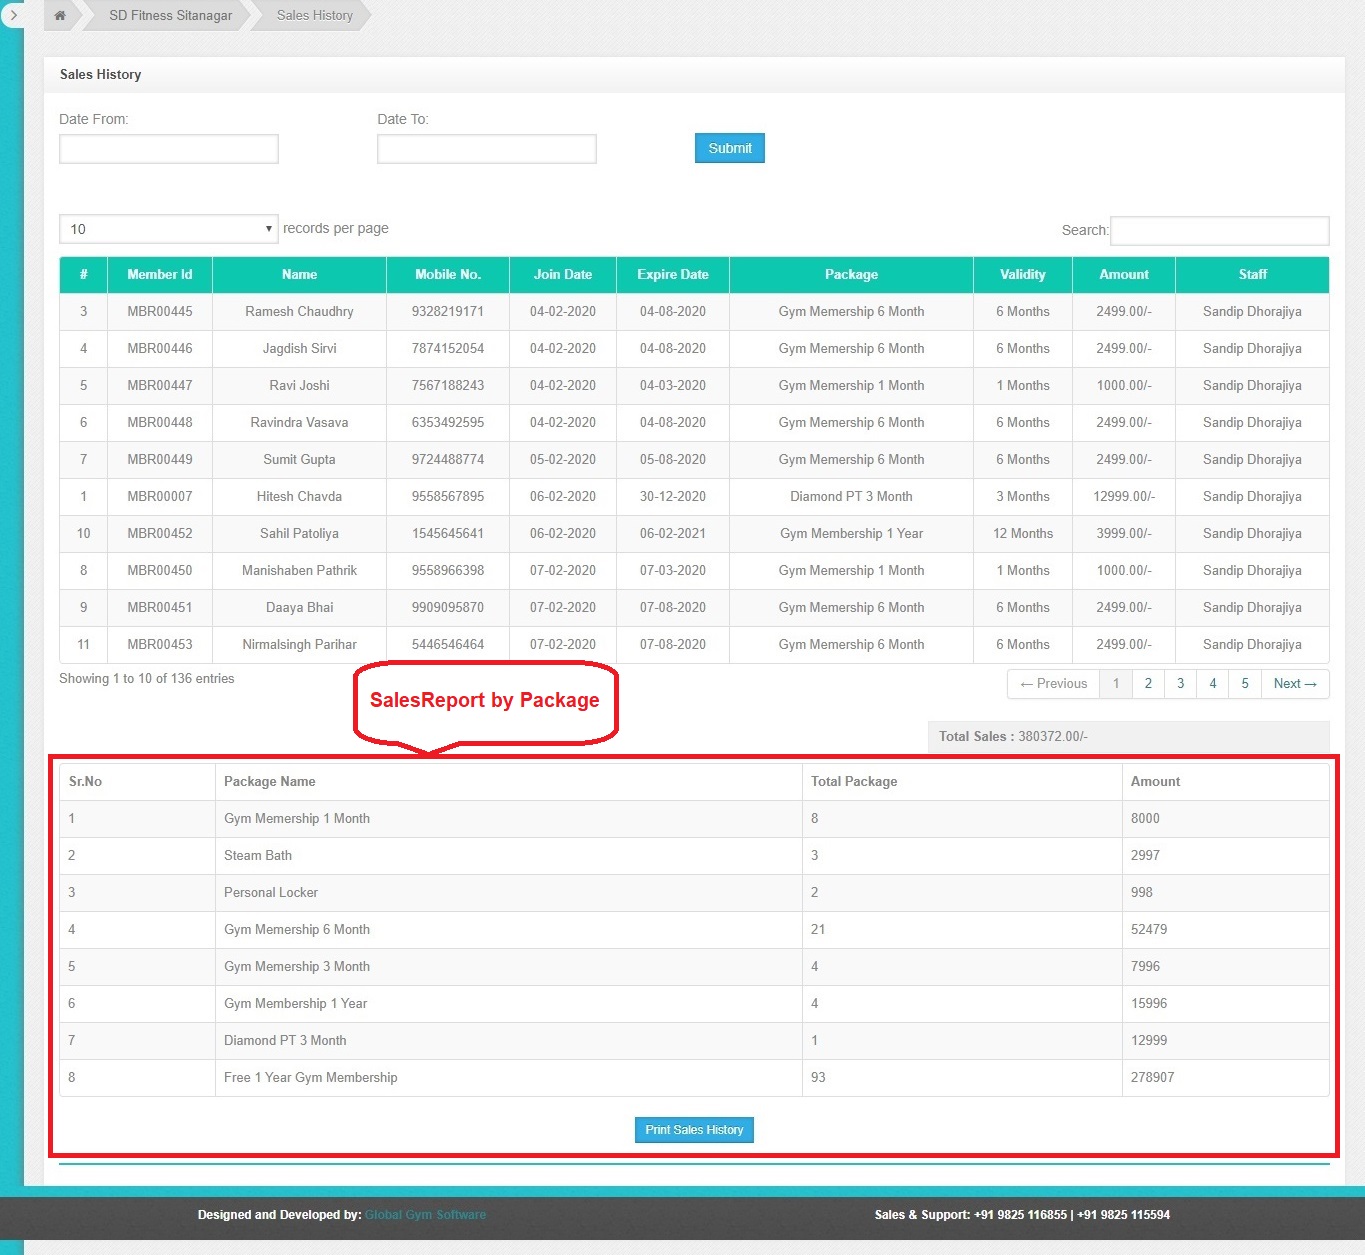Viewport: 1365px width, 1255px height.
Task: Click the Total Sales amount display
Action: coord(1011,737)
